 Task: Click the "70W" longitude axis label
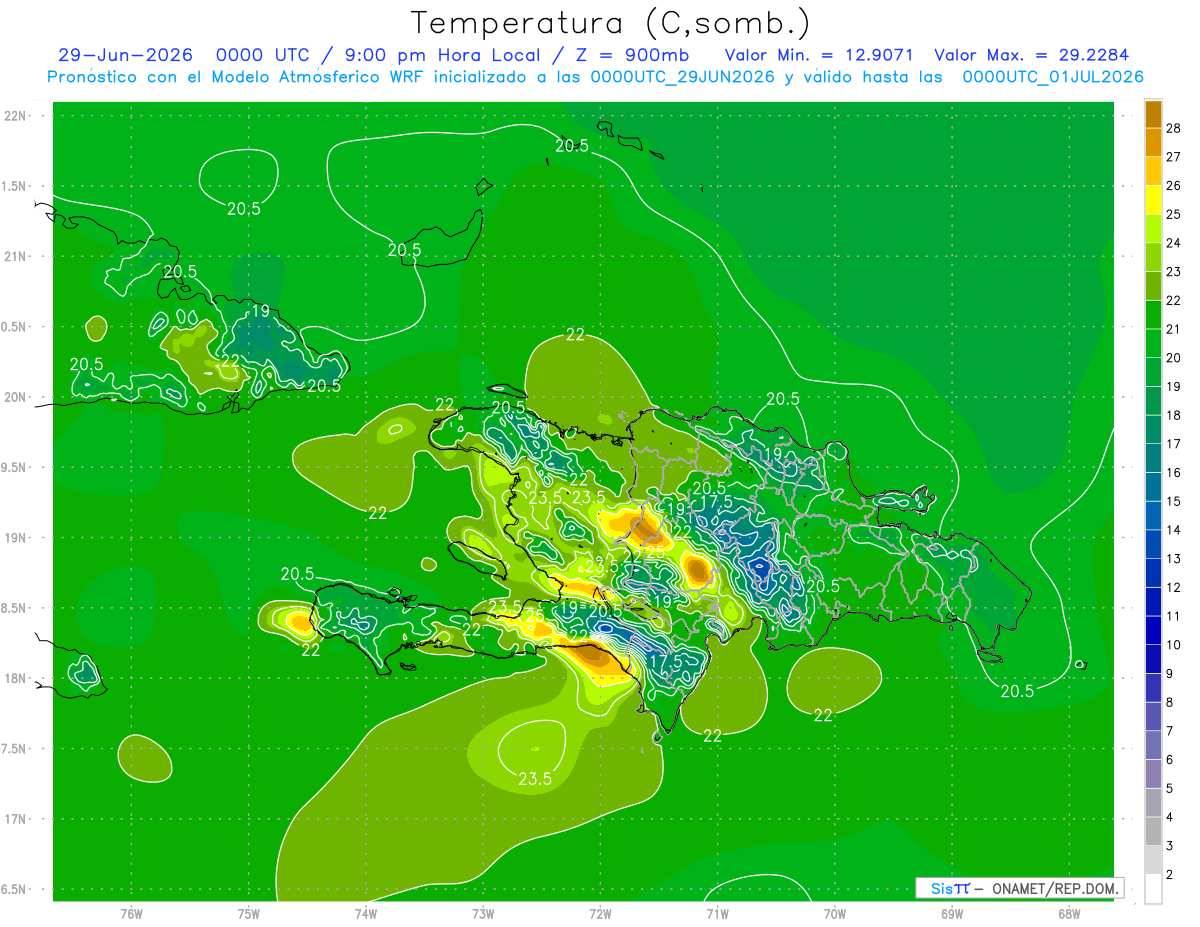(835, 914)
